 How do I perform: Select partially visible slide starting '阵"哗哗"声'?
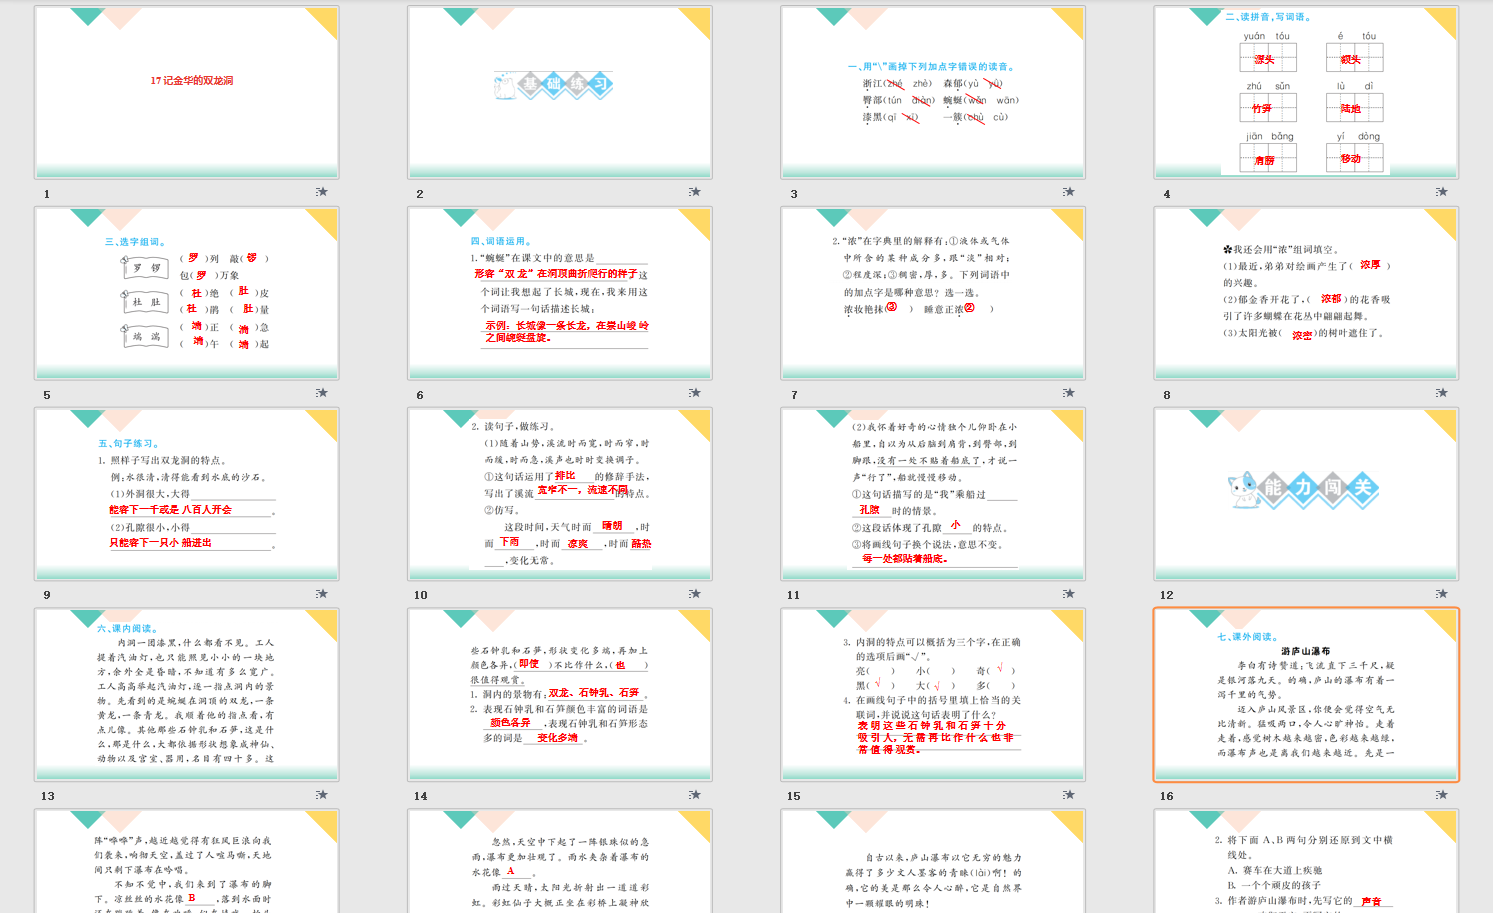tap(187, 861)
